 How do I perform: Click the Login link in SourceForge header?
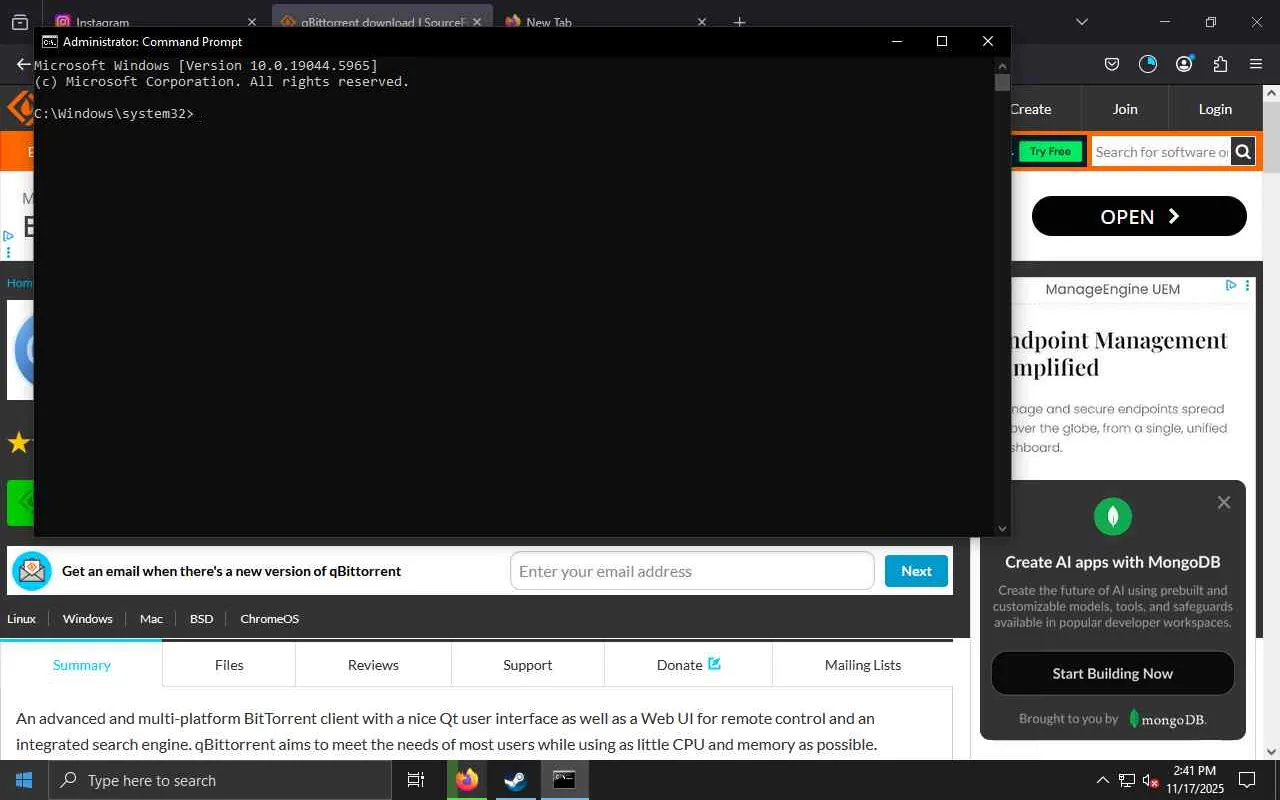(1215, 109)
